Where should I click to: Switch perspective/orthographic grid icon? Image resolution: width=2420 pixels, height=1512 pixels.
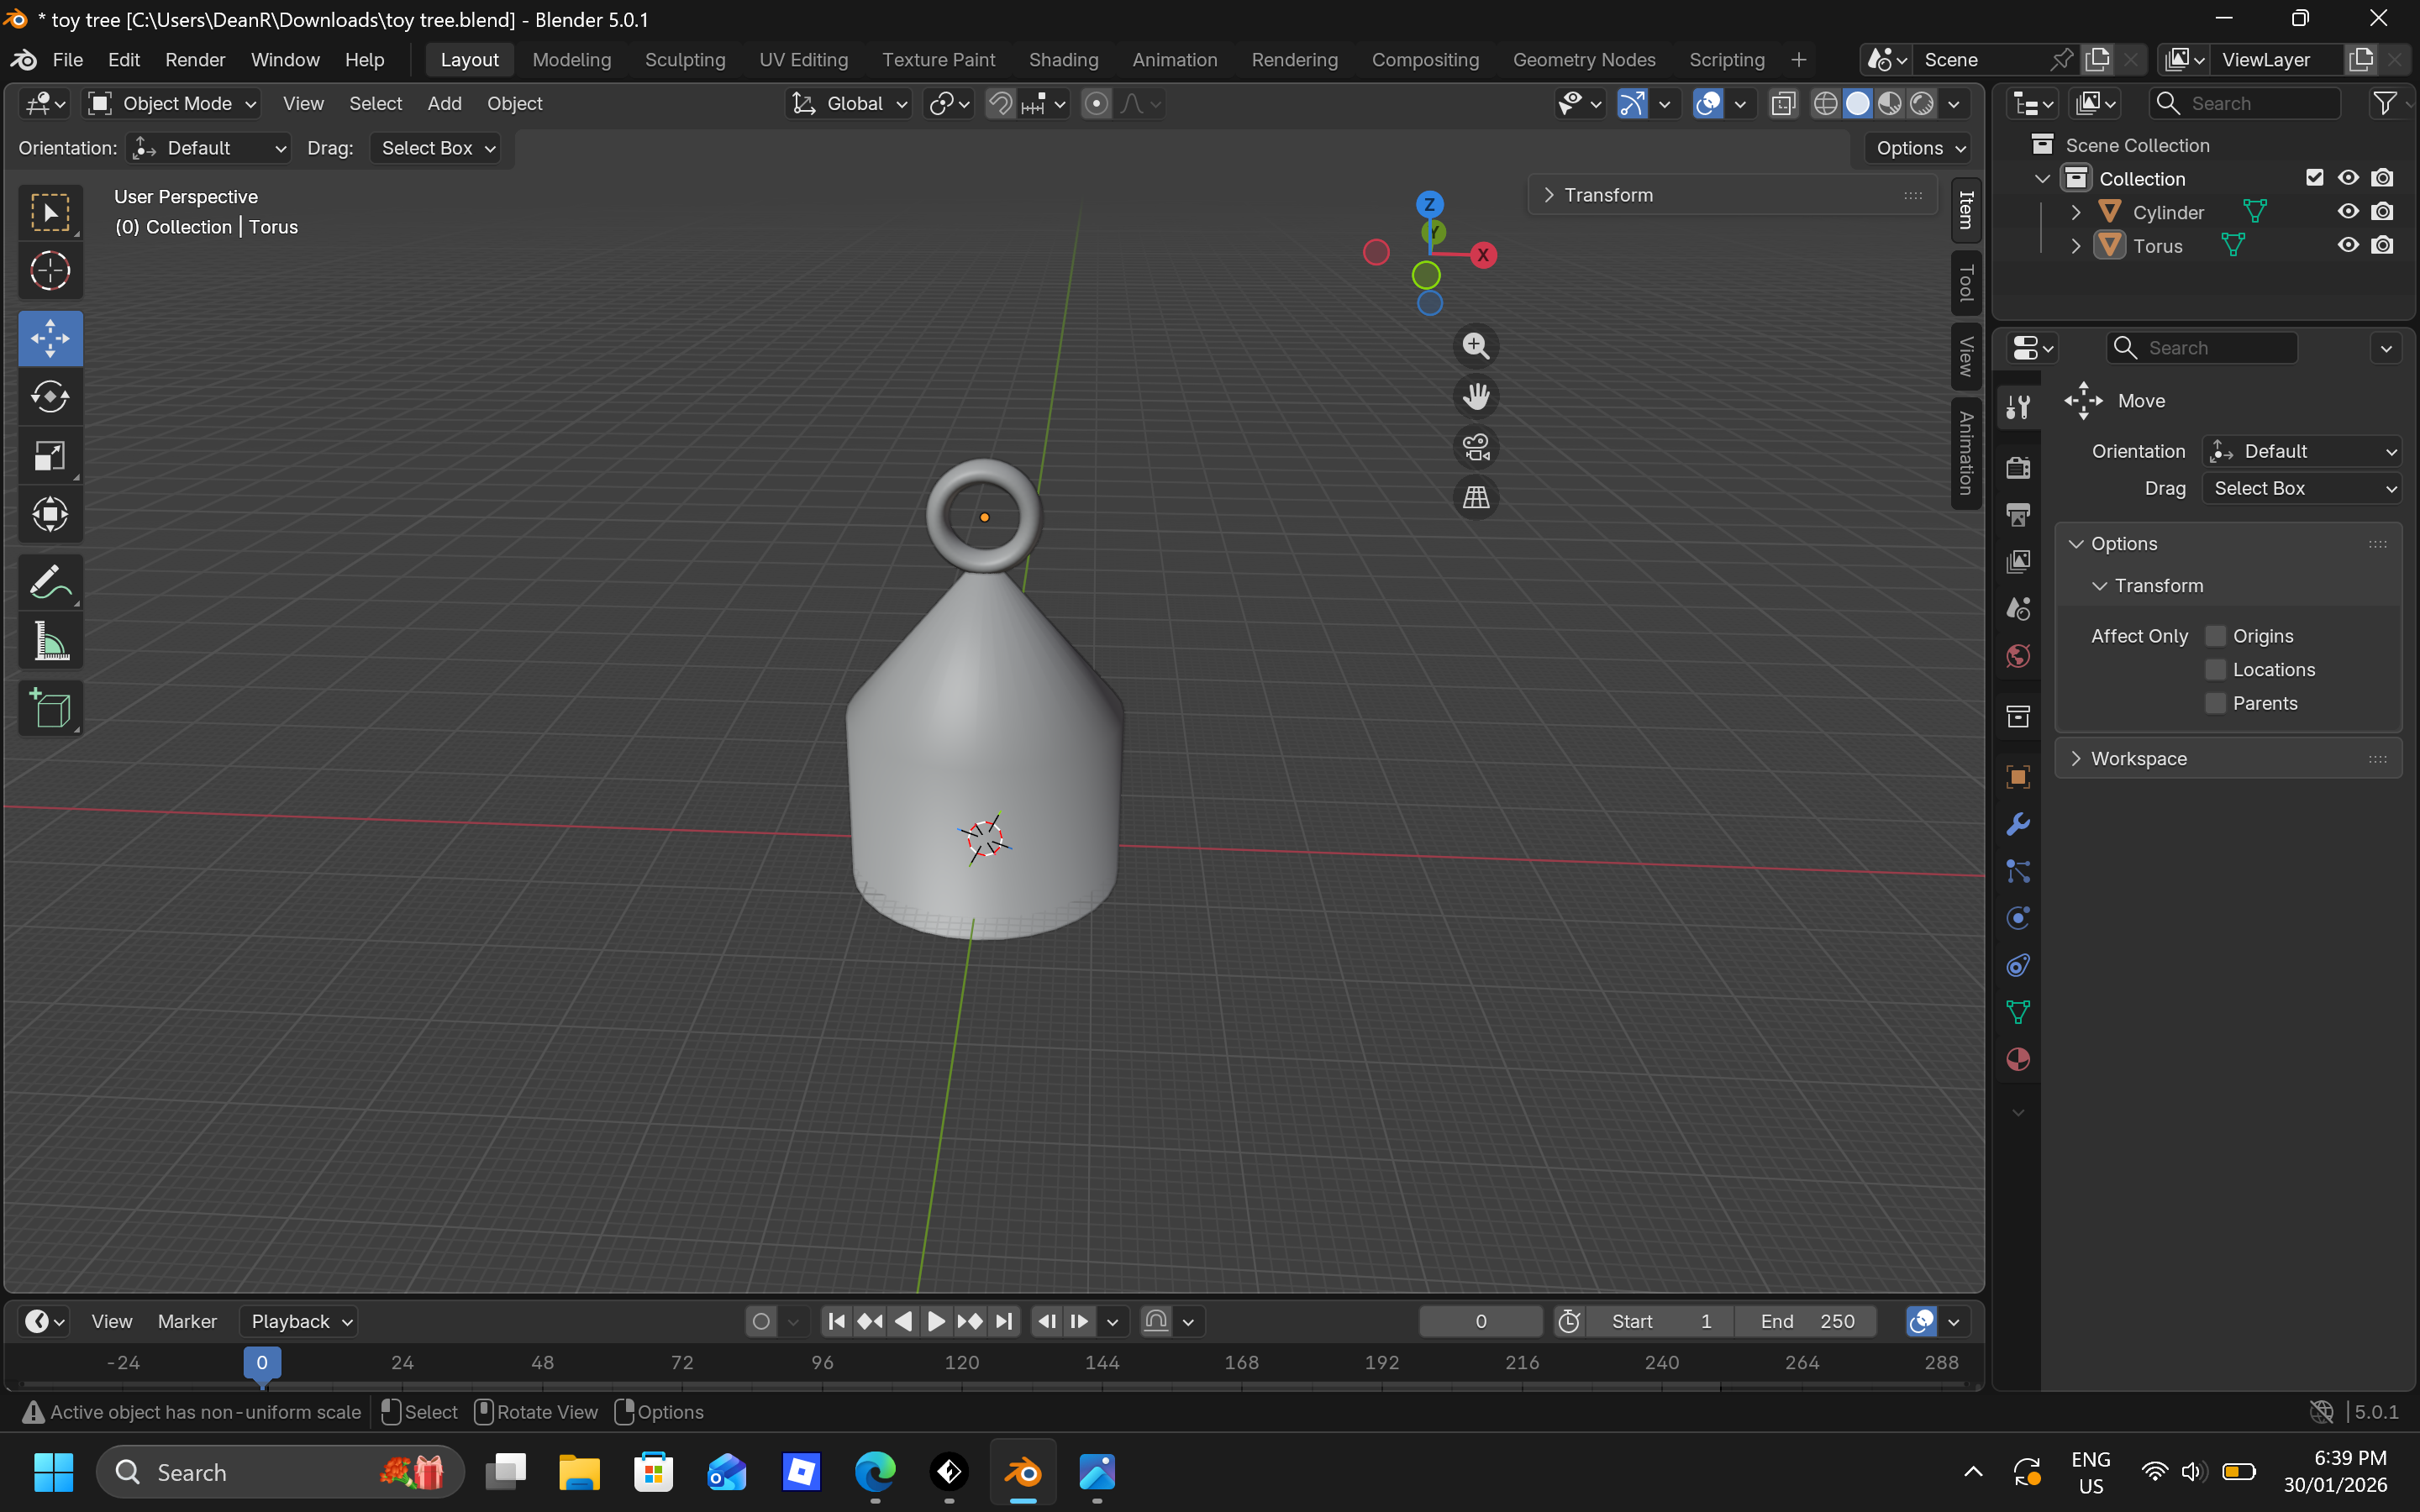point(1476,497)
